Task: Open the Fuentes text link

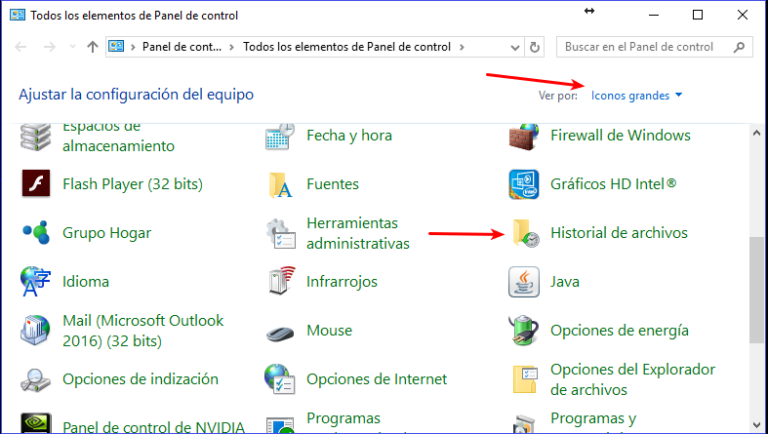Action: [333, 184]
